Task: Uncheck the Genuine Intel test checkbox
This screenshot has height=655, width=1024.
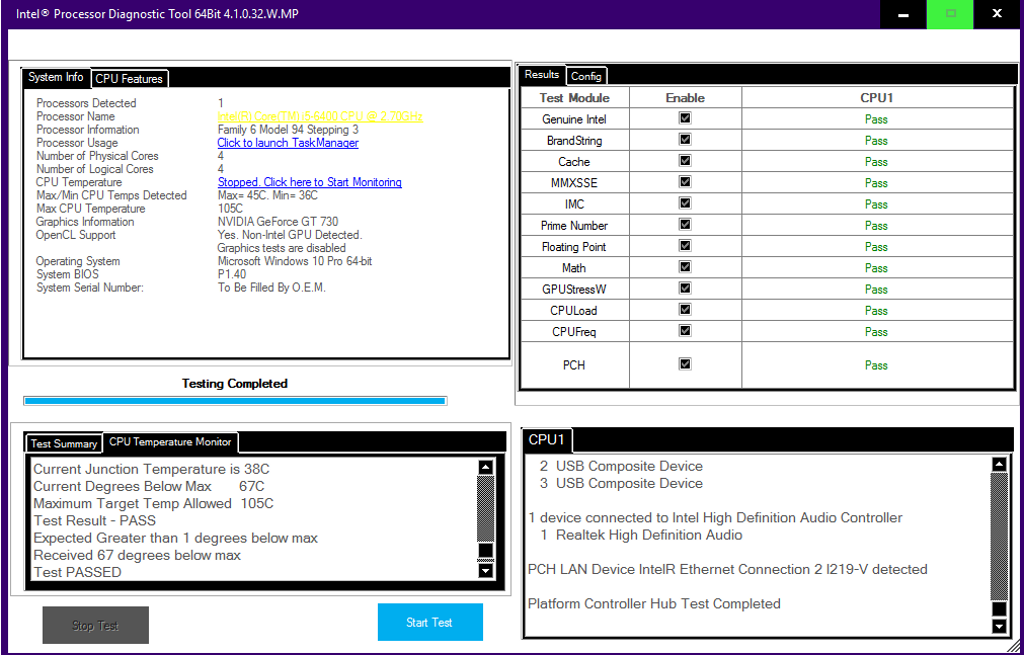Action: tap(685, 118)
